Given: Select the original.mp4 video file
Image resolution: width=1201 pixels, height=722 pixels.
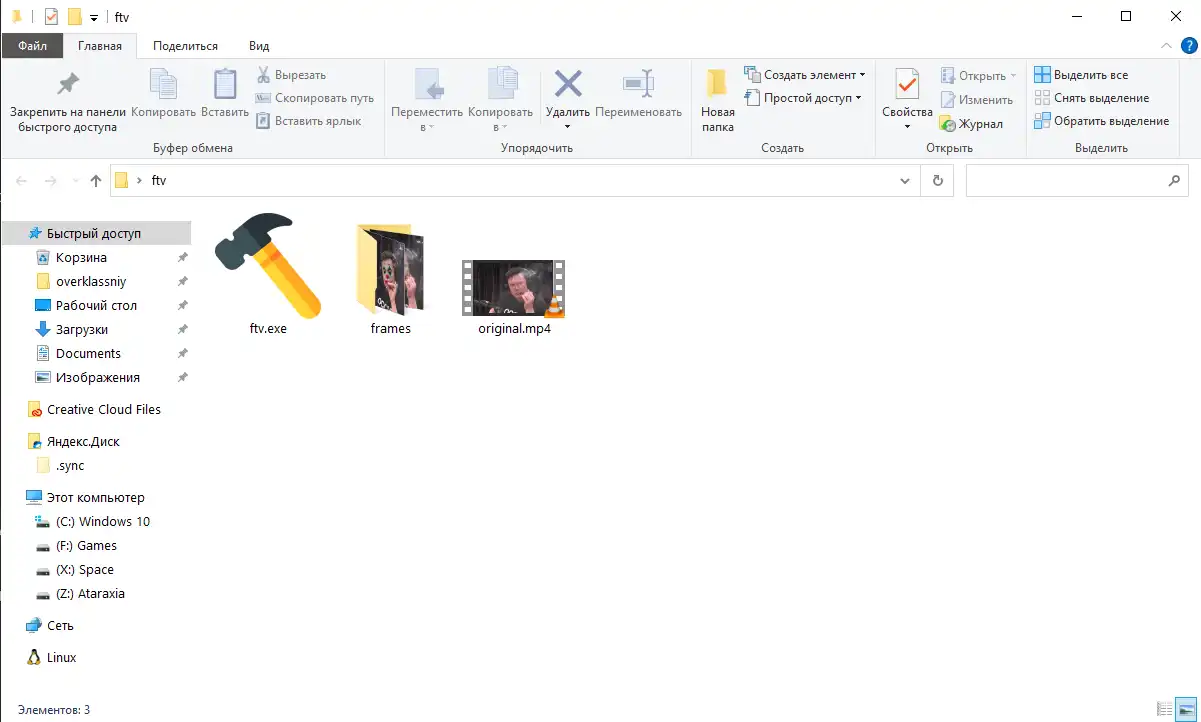Looking at the screenshot, I should pos(514,297).
